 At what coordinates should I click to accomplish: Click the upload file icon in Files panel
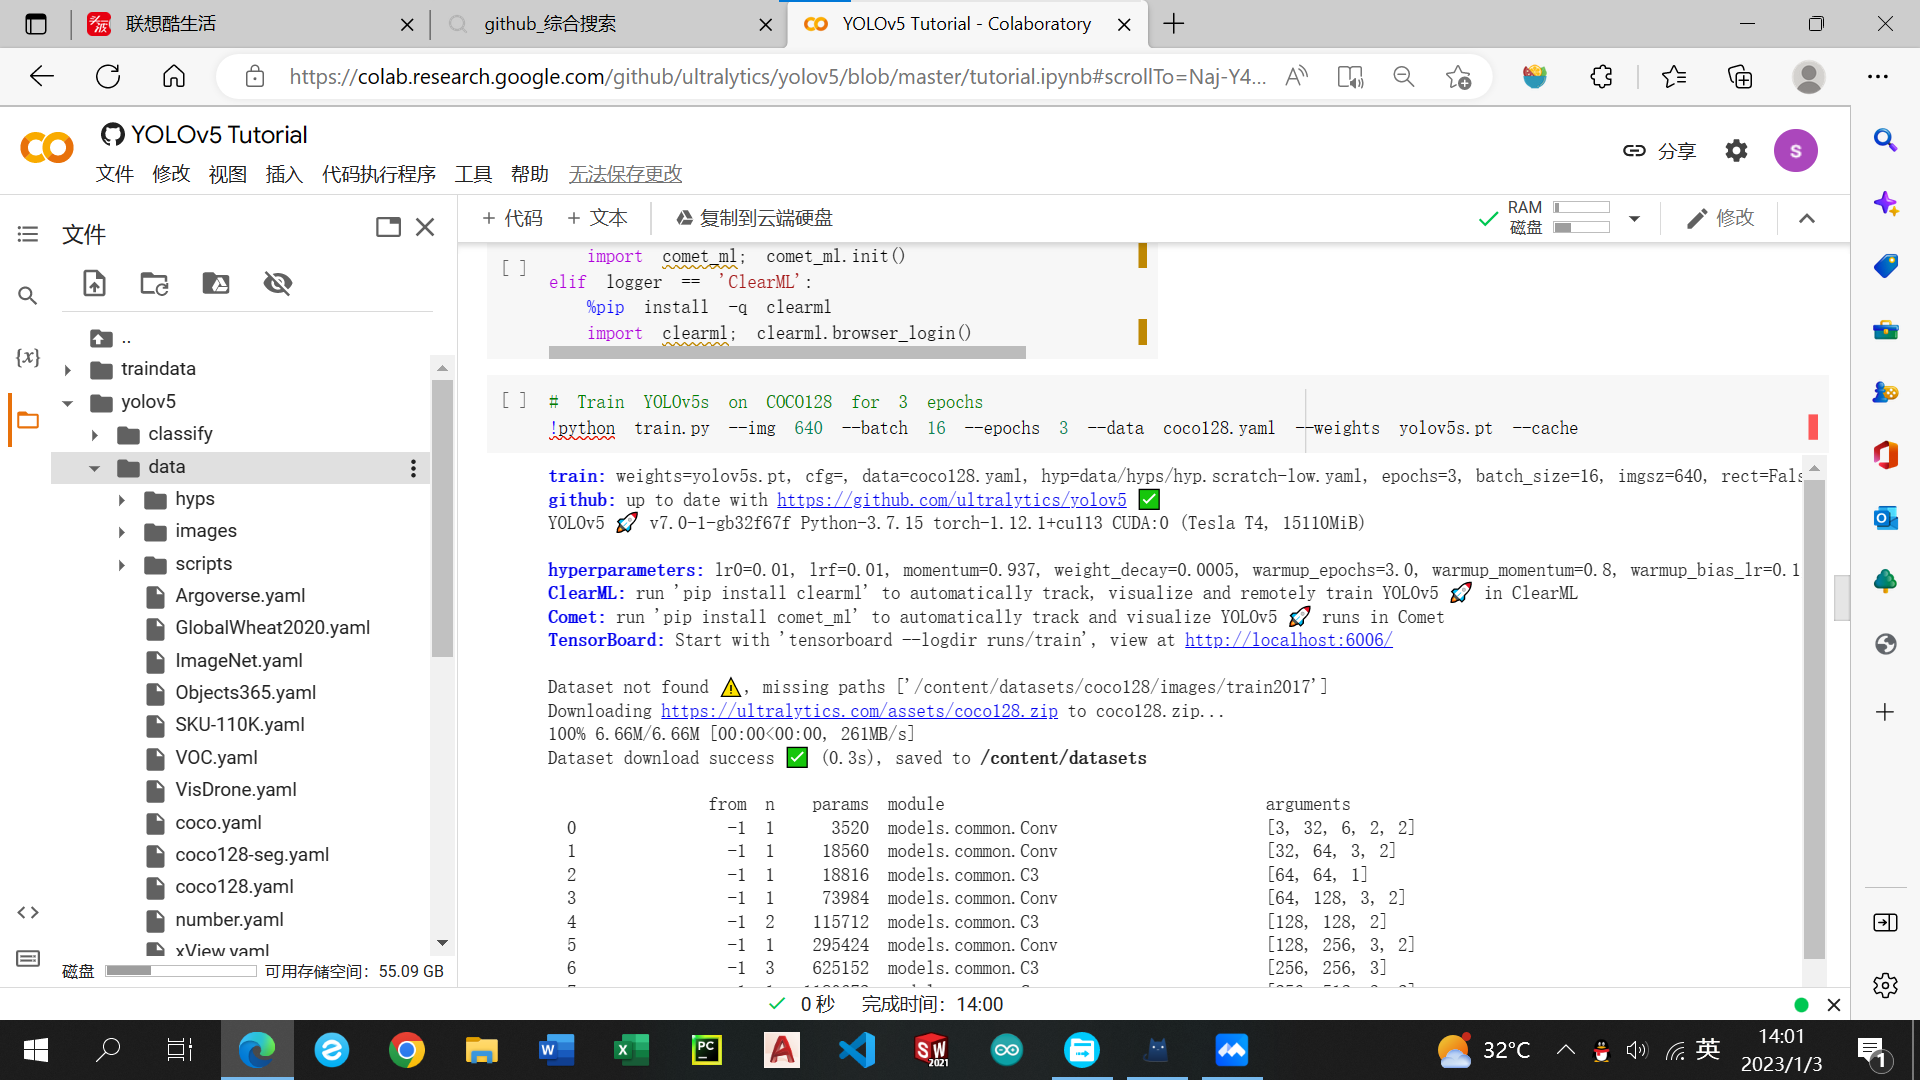click(94, 284)
